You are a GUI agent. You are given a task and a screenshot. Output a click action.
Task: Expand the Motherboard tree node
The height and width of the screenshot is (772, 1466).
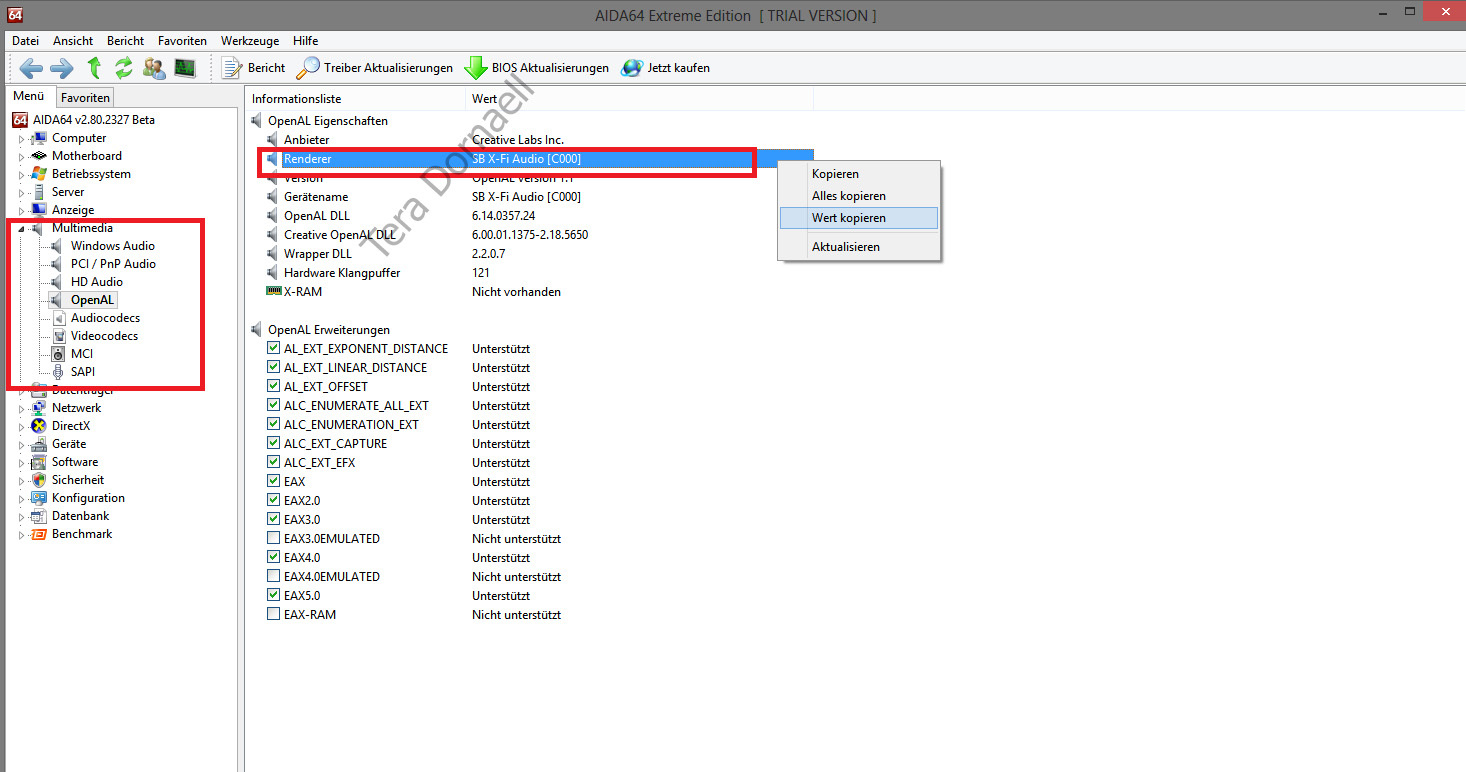pos(22,157)
